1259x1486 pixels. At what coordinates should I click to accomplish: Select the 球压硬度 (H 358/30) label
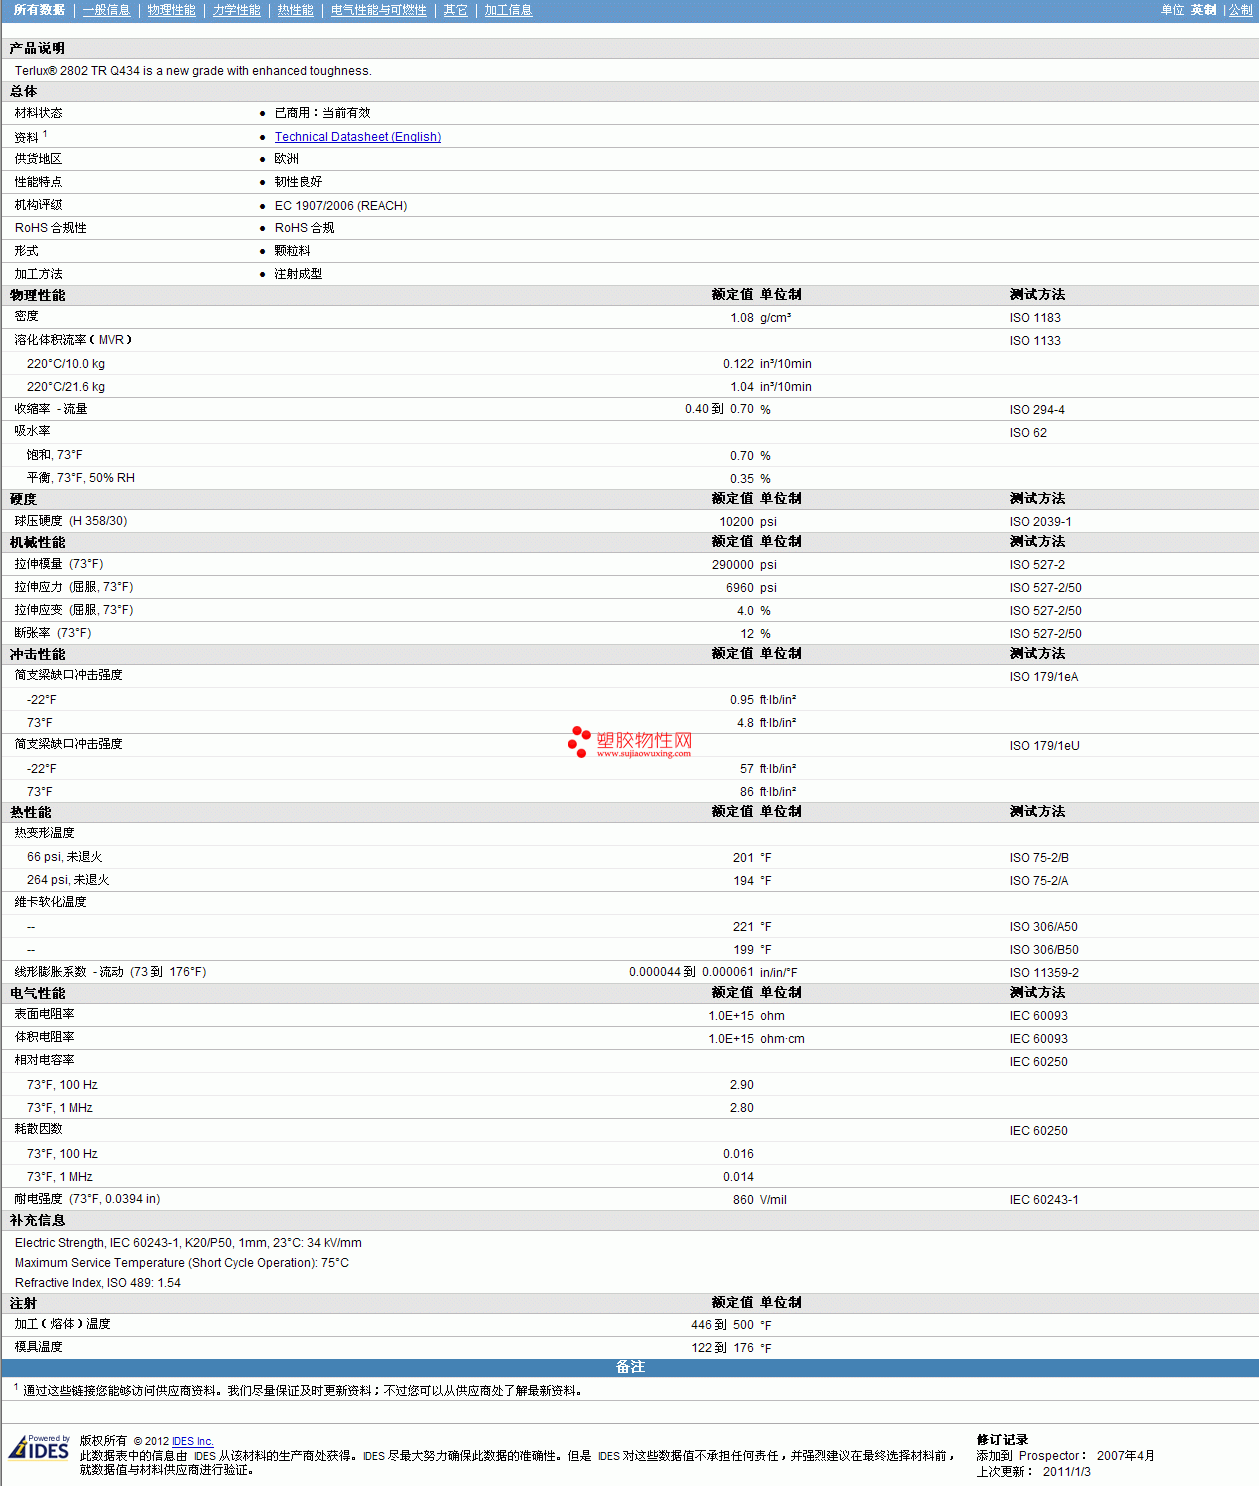[x=71, y=521]
